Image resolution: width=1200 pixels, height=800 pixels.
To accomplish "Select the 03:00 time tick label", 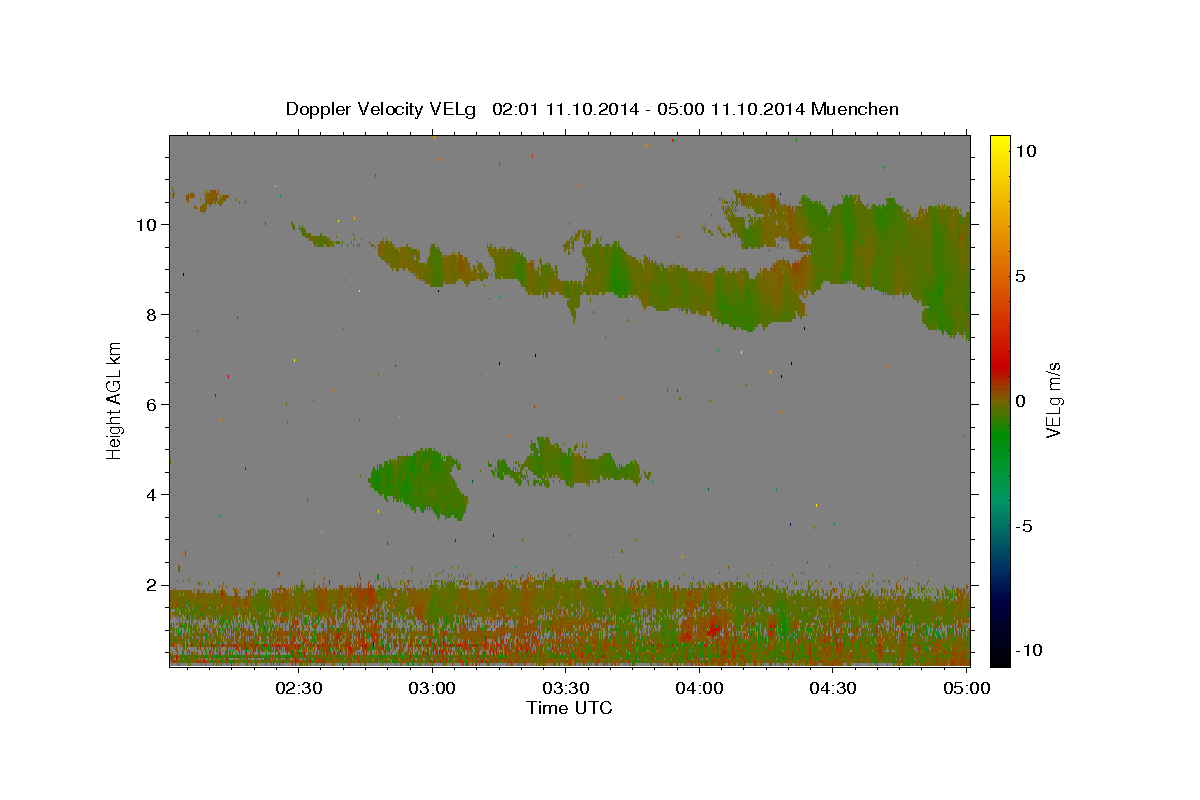I will tap(432, 688).
